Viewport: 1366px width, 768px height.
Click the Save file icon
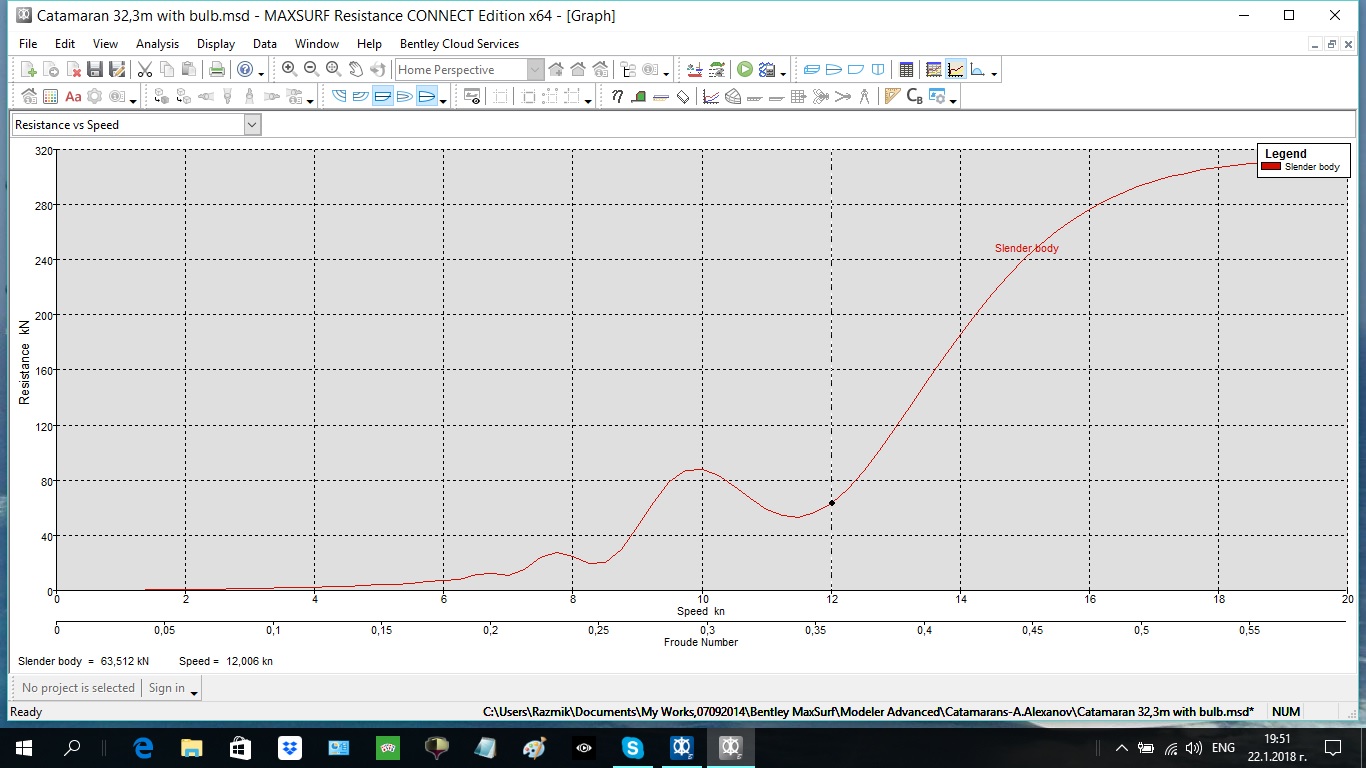pyautogui.click(x=95, y=70)
